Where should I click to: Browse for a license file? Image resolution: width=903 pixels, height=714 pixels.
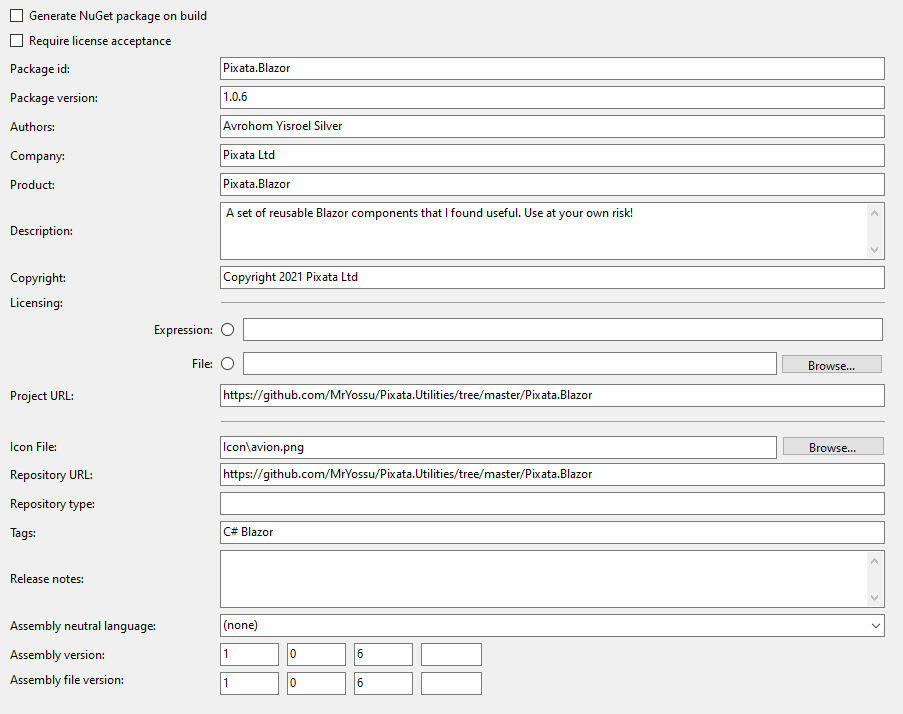[x=832, y=364]
